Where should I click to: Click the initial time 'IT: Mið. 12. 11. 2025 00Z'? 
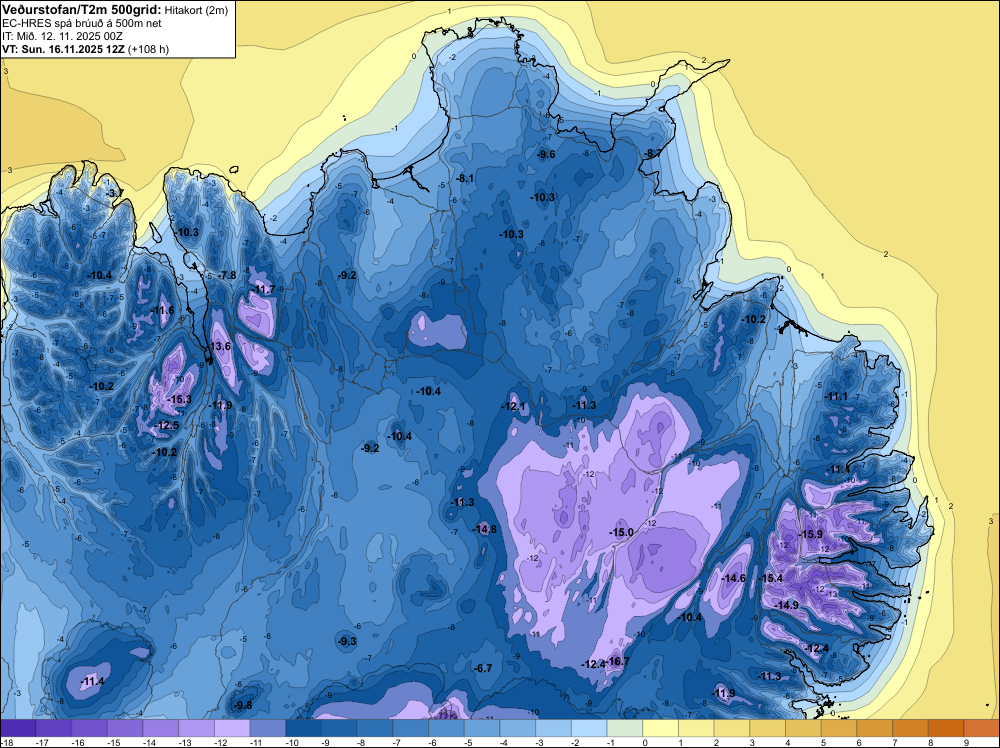pos(62,36)
